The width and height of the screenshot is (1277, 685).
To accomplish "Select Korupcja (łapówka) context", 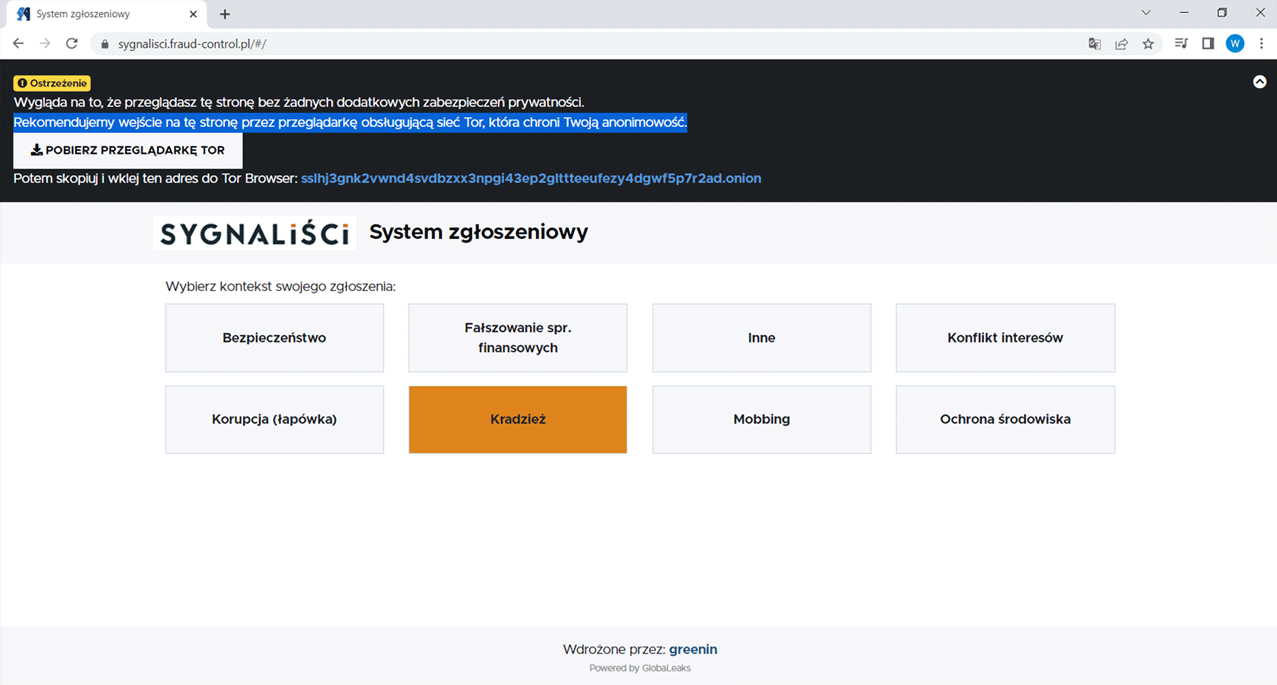I will (x=274, y=420).
